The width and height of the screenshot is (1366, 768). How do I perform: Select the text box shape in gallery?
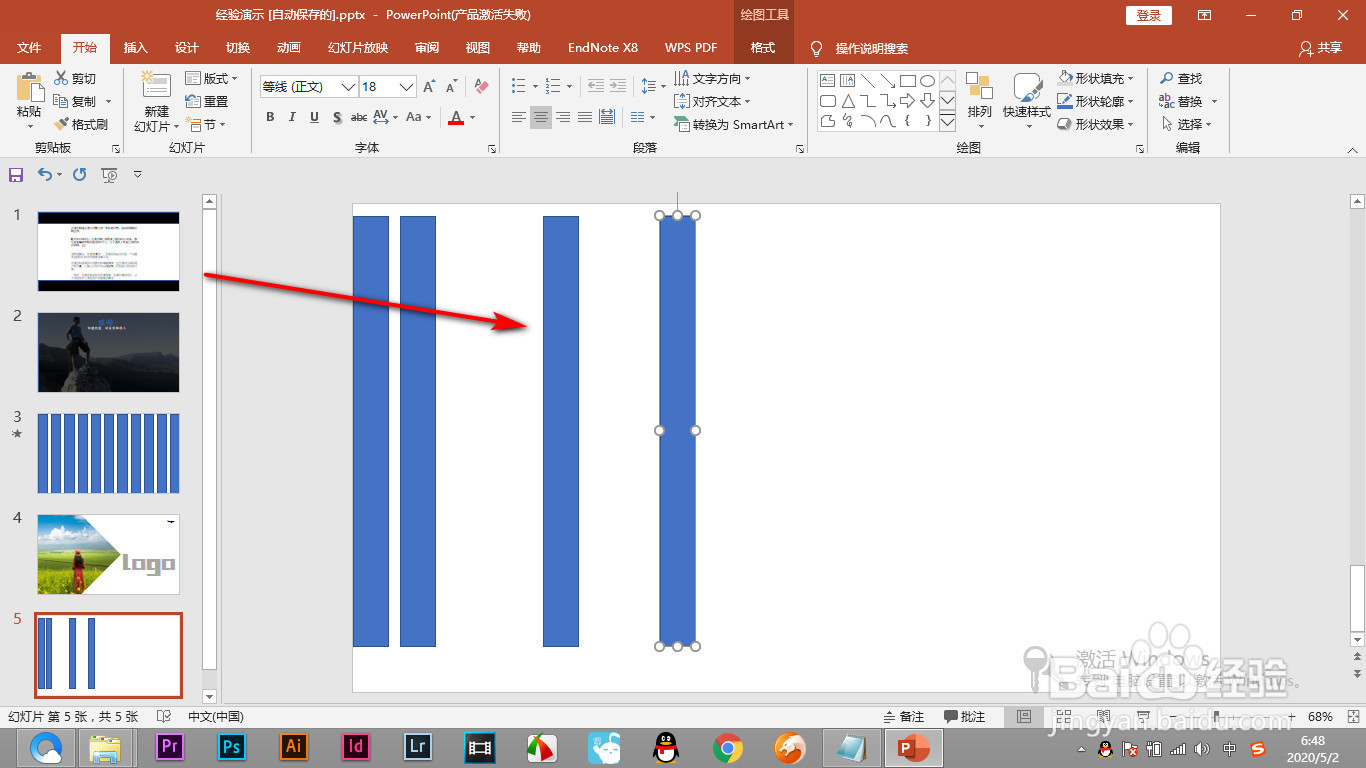pyautogui.click(x=827, y=81)
